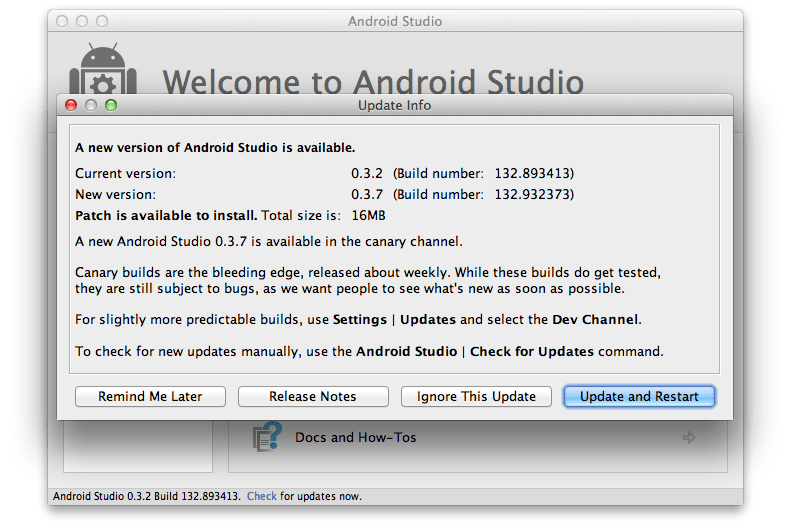The height and width of the screenshot is (525, 790).
Task: Open the Release Notes
Action: [313, 397]
